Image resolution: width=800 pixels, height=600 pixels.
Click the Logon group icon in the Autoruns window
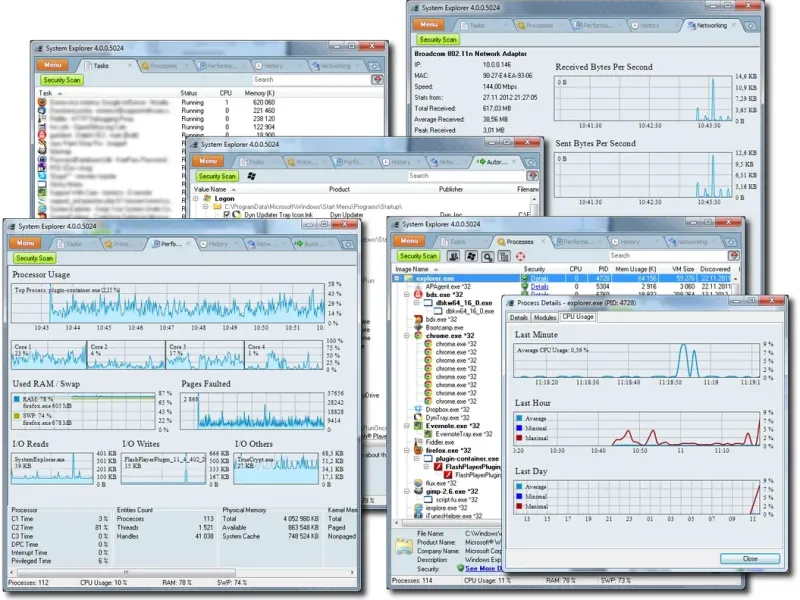pyautogui.click(x=207, y=198)
